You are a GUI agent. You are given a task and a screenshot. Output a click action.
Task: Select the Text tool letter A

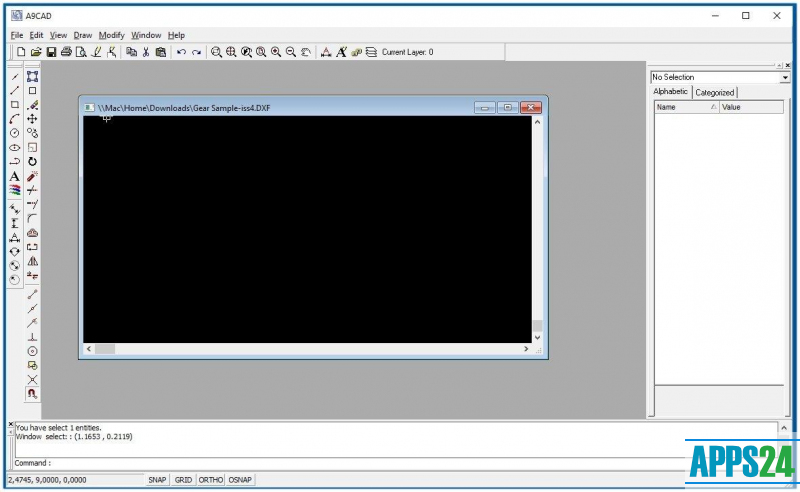point(15,177)
